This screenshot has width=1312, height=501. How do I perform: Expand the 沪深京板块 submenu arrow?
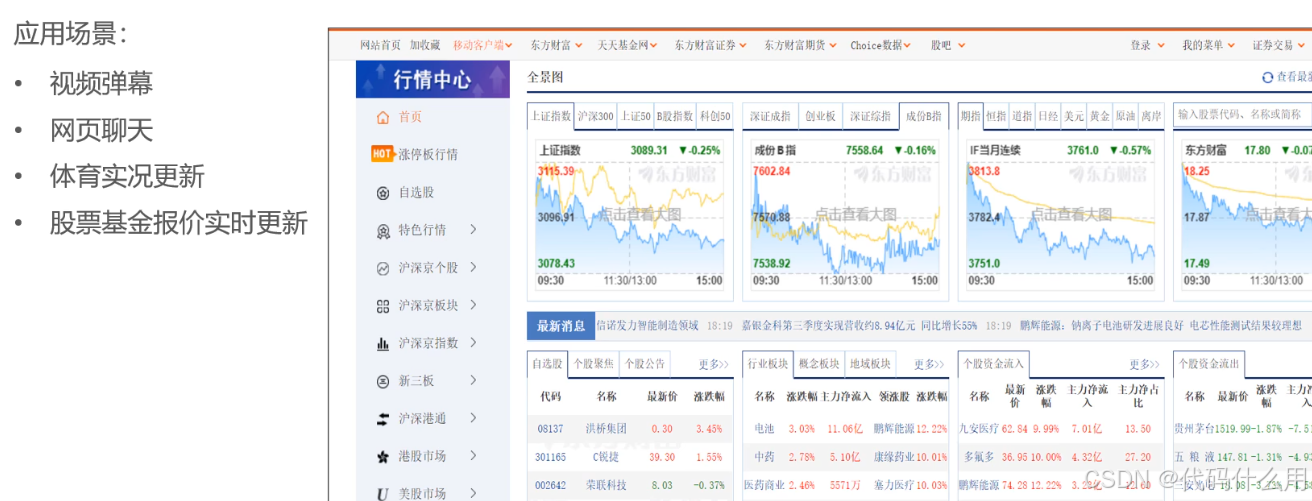(473, 305)
